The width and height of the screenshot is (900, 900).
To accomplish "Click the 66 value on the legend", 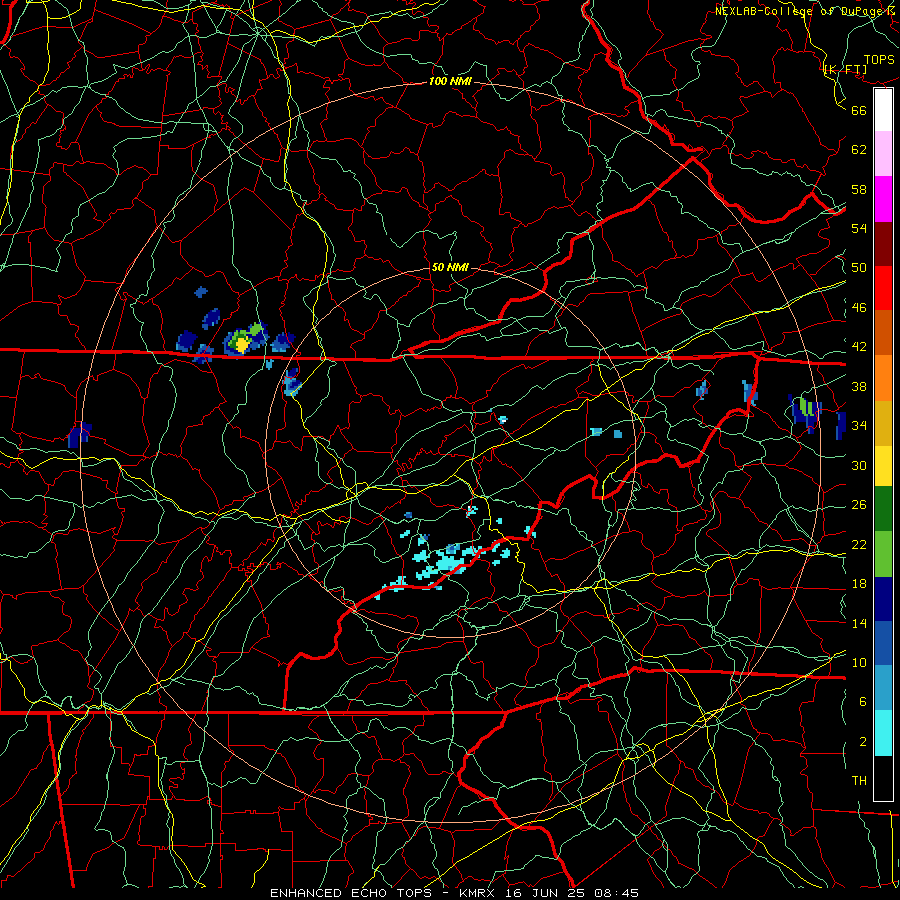I will (859, 110).
